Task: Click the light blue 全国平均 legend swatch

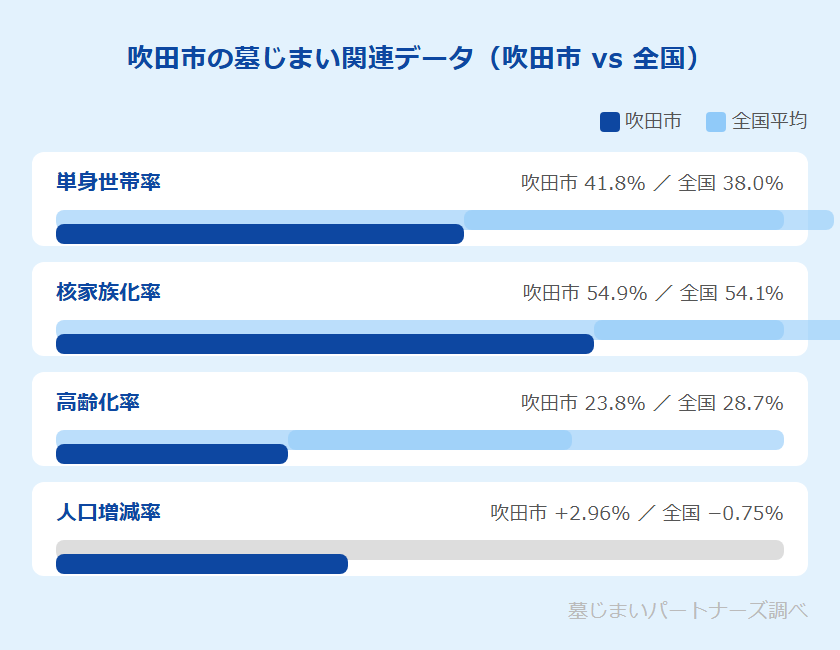Action: pyautogui.click(x=716, y=122)
